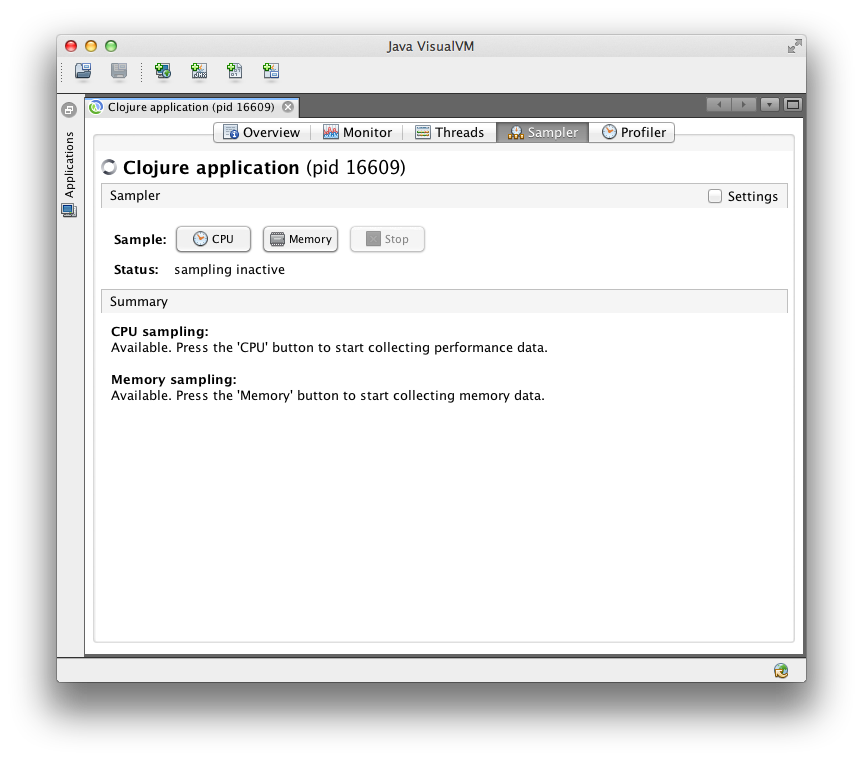Screen dimensions: 863x761
Task: Click the 'sampling inactive' status text
Action: click(x=230, y=270)
